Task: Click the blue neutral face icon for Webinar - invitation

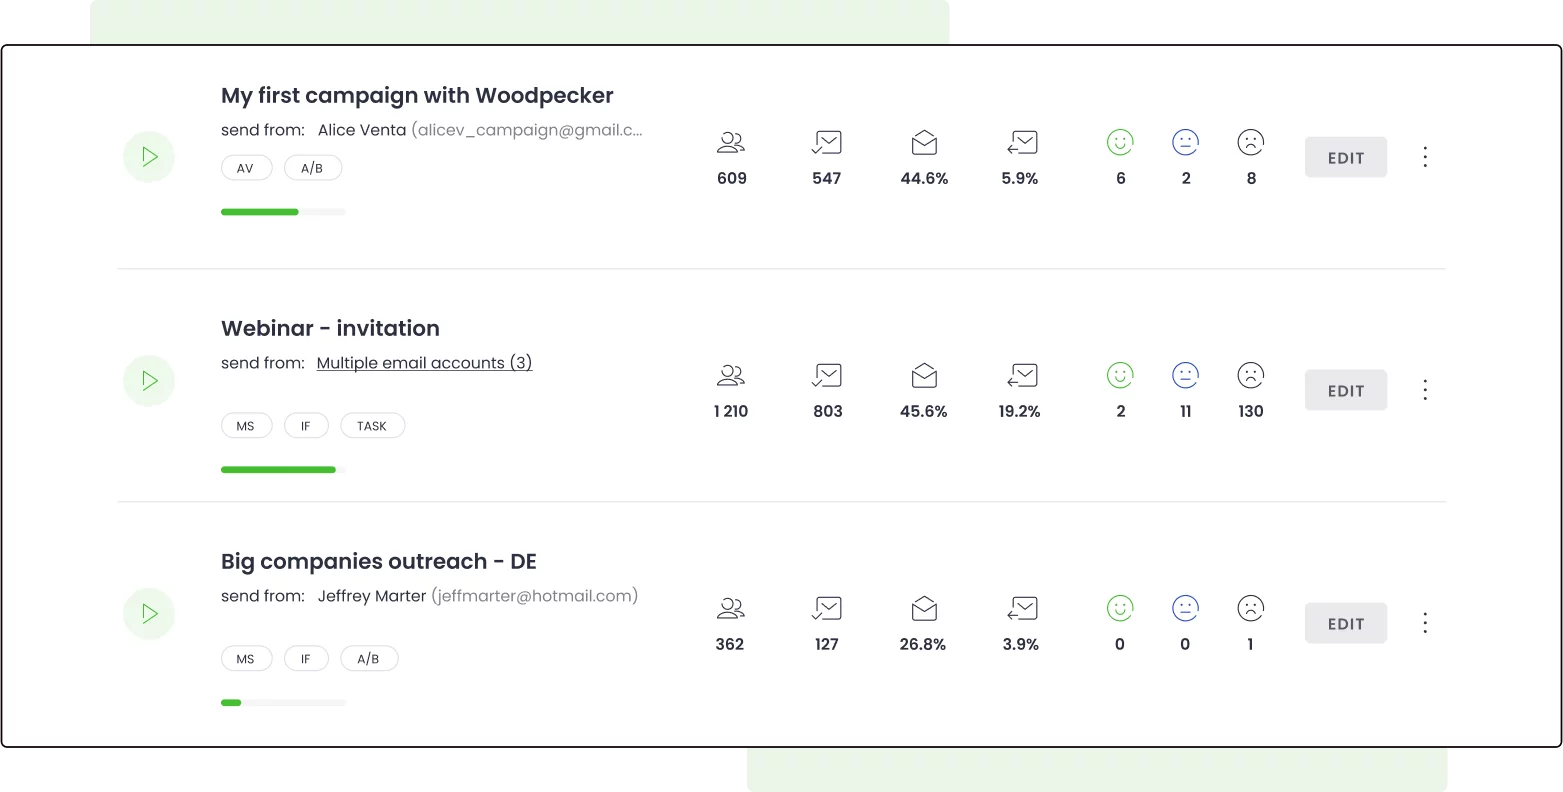Action: (x=1185, y=376)
